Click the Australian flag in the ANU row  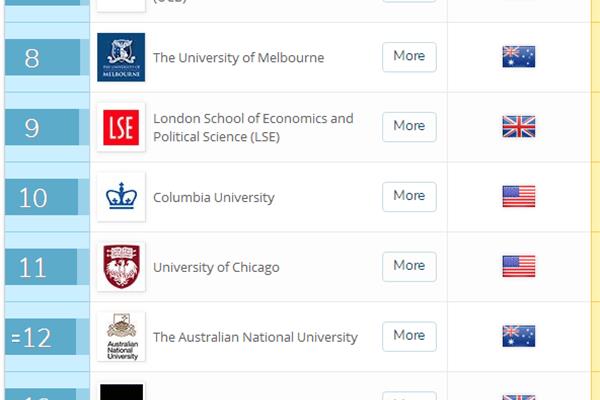(x=518, y=336)
